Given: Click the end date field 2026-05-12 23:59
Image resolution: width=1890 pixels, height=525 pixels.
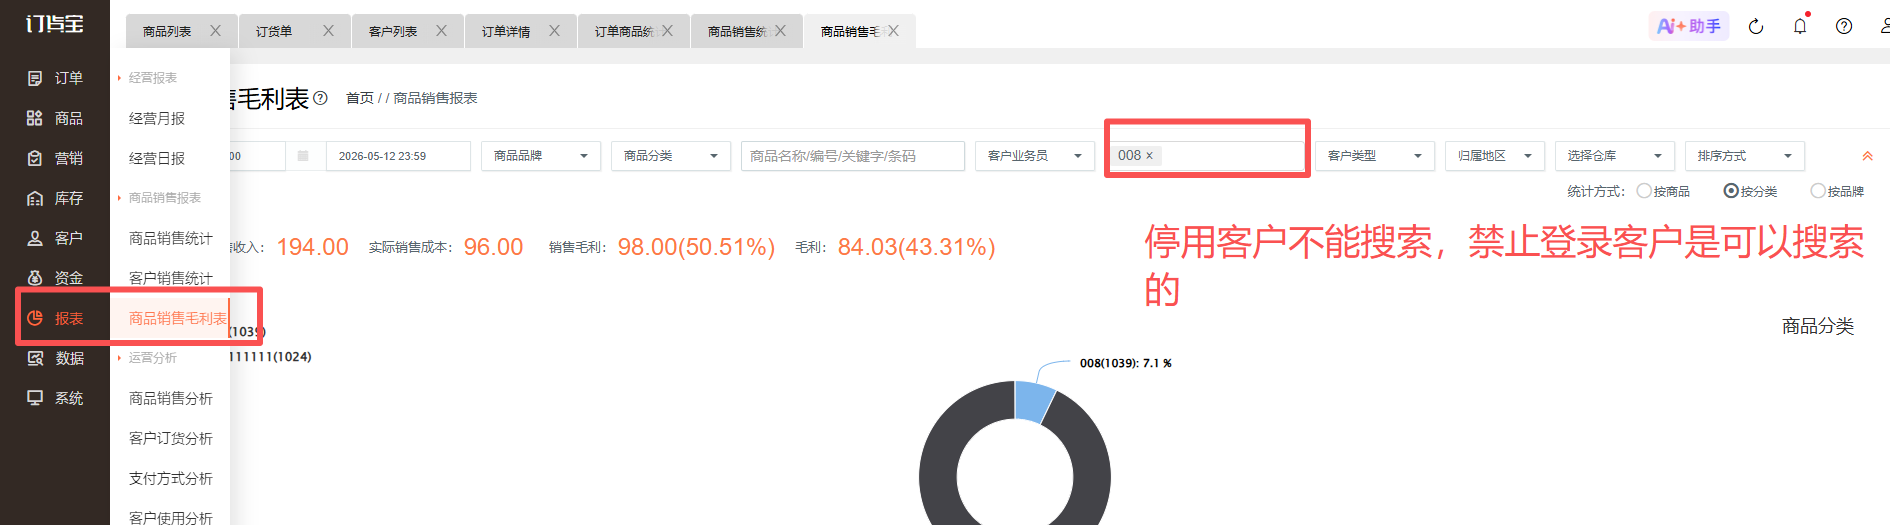Looking at the screenshot, I should pos(398,156).
